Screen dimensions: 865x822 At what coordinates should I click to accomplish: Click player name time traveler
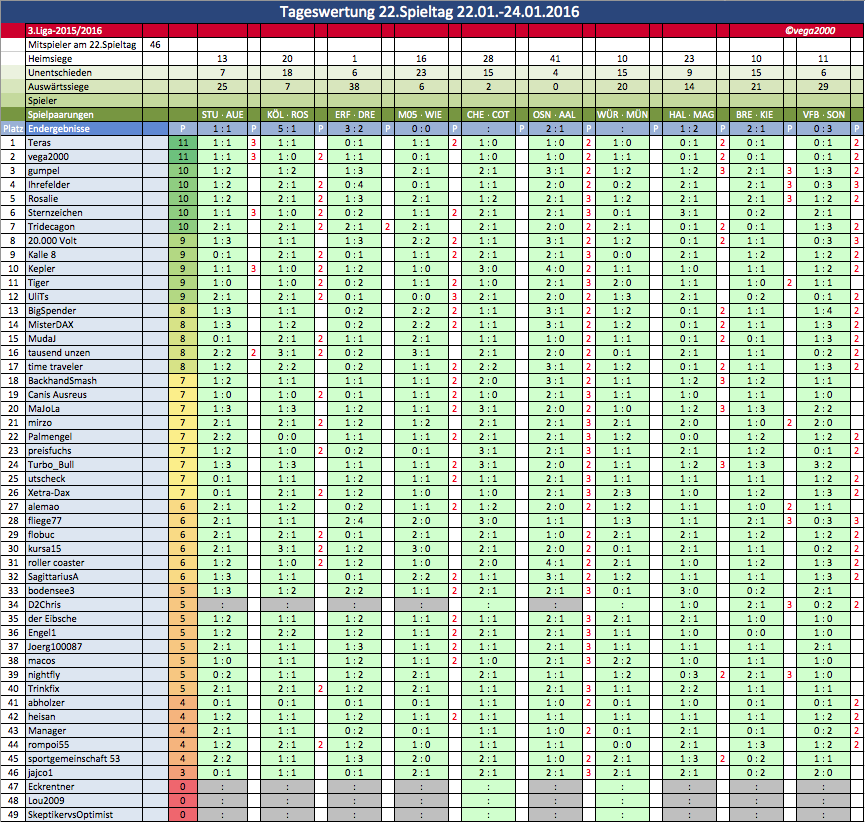56,367
